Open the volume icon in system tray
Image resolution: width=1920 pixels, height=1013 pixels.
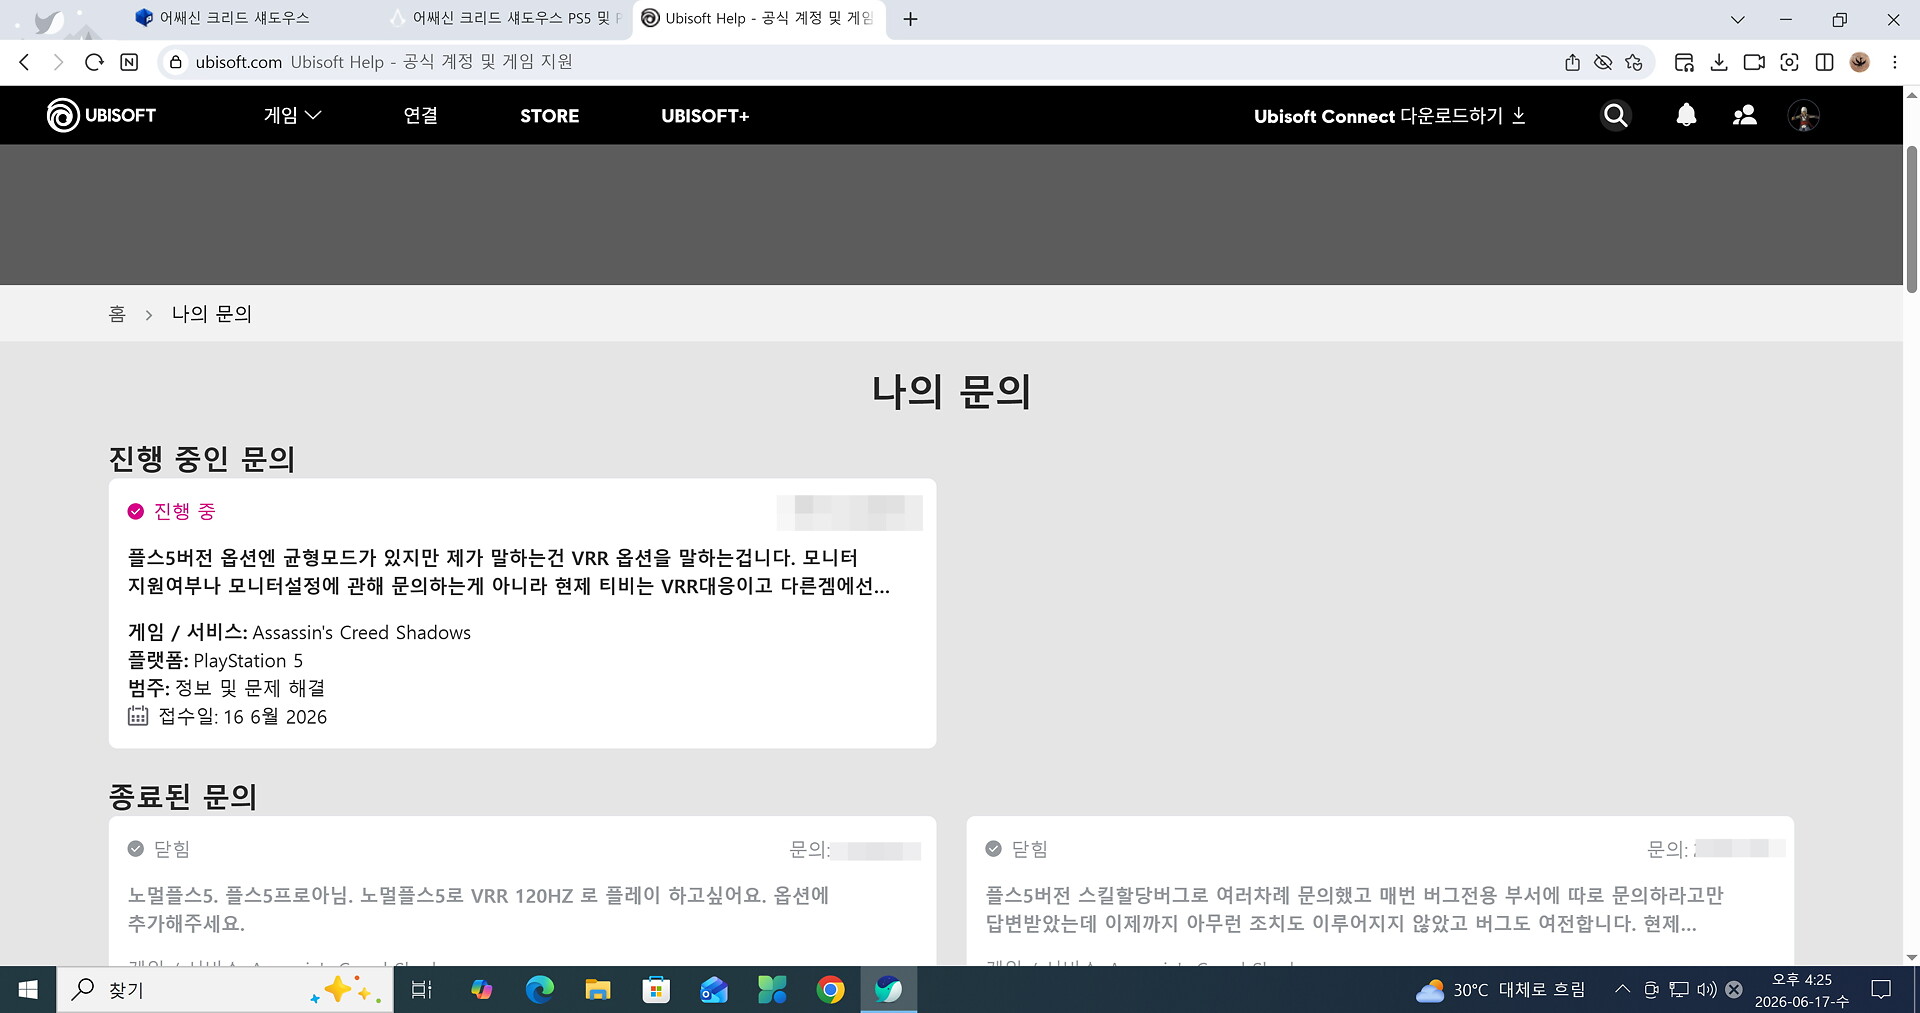coord(1706,990)
